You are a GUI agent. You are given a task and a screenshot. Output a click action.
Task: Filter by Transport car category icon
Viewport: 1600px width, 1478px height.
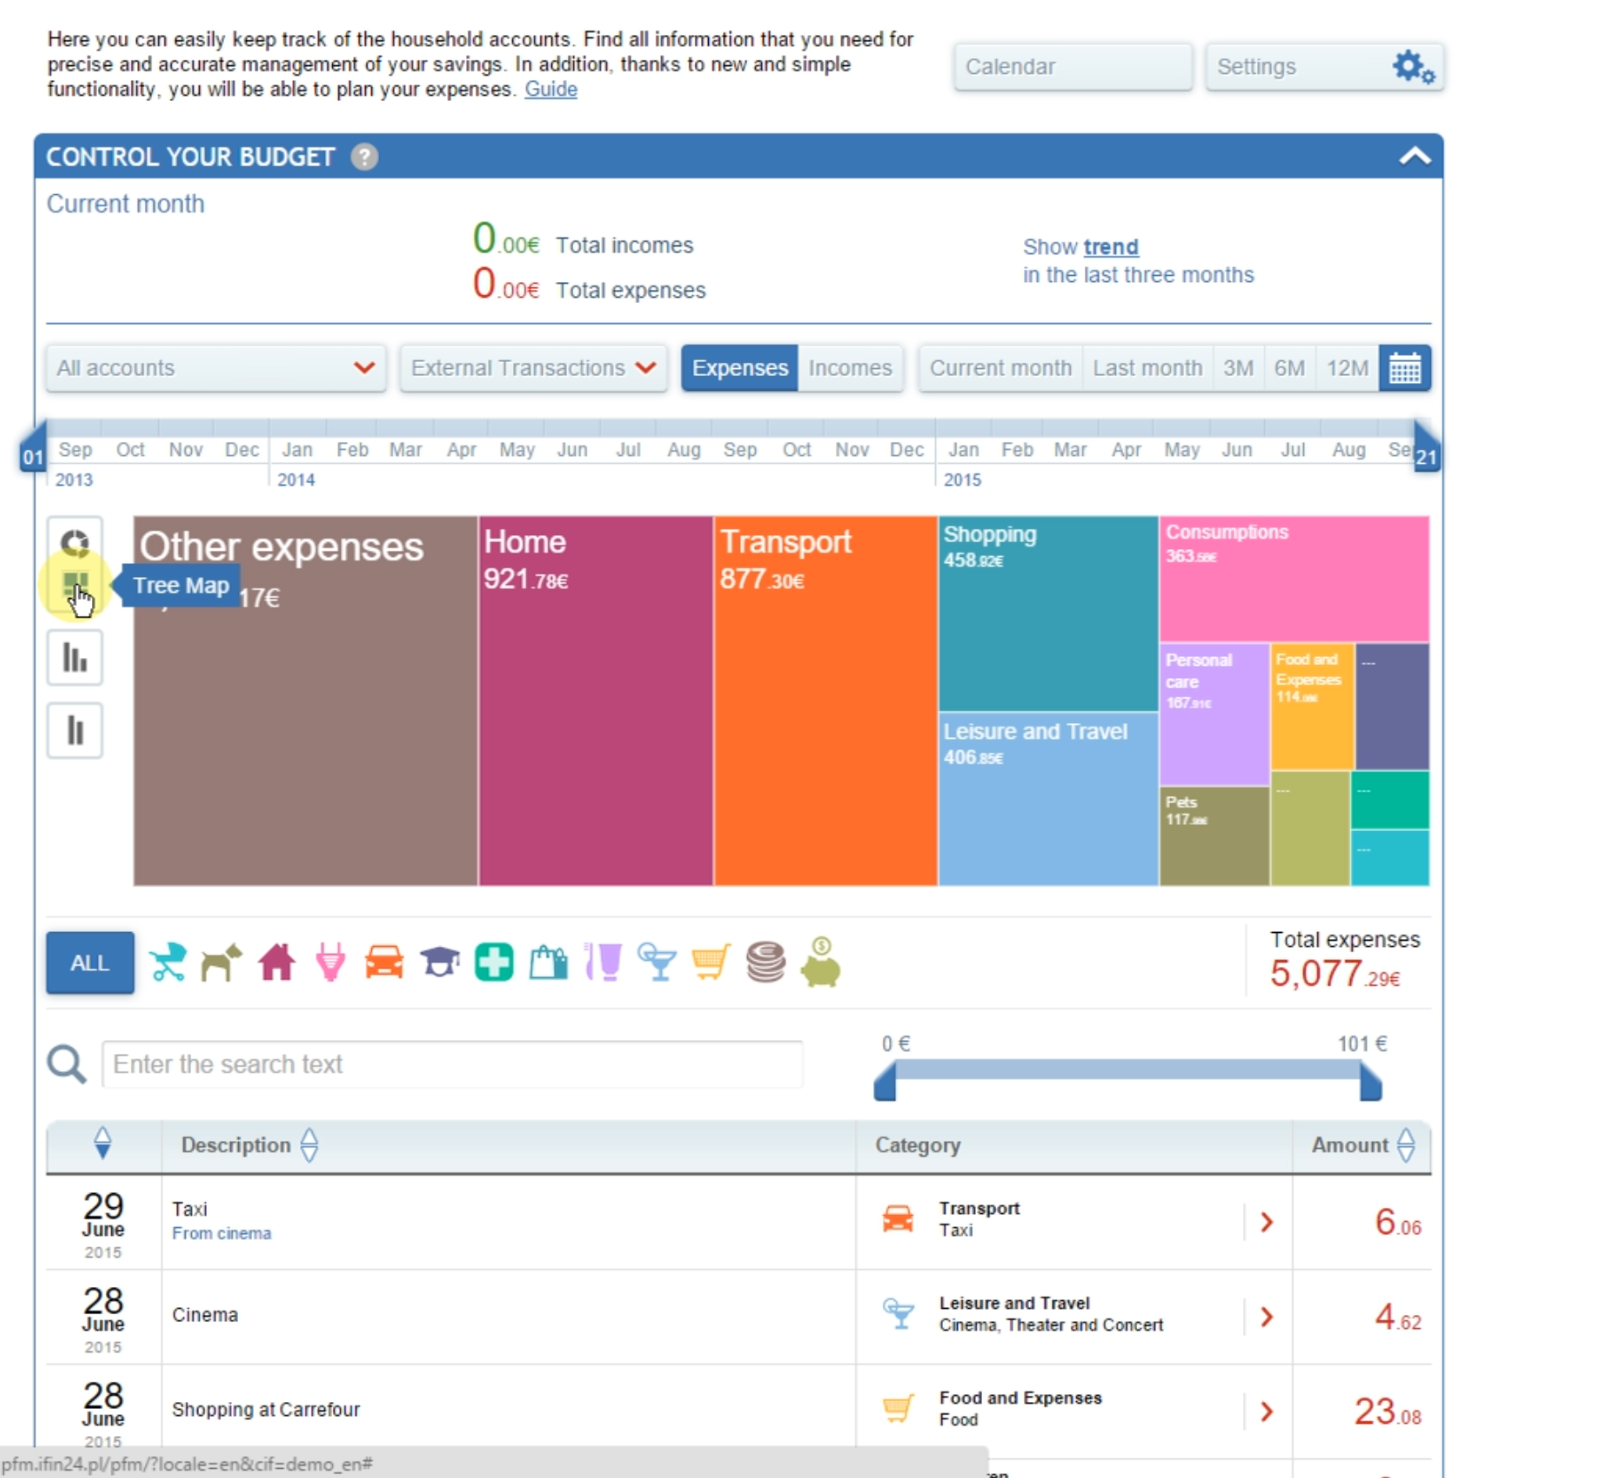coord(384,962)
